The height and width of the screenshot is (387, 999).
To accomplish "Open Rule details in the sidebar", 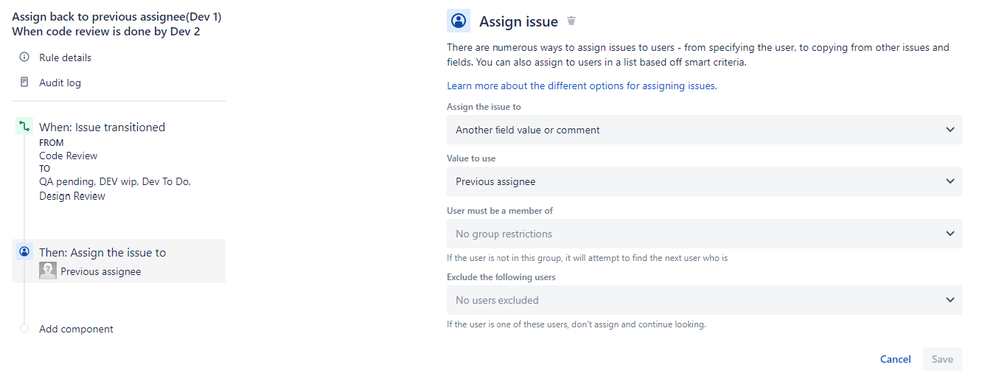I will pos(65,57).
